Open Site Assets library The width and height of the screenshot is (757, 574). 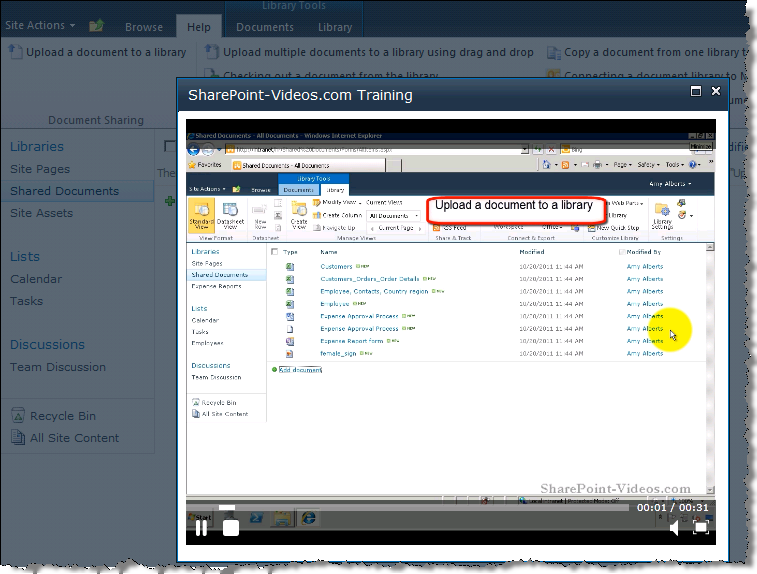(42, 213)
